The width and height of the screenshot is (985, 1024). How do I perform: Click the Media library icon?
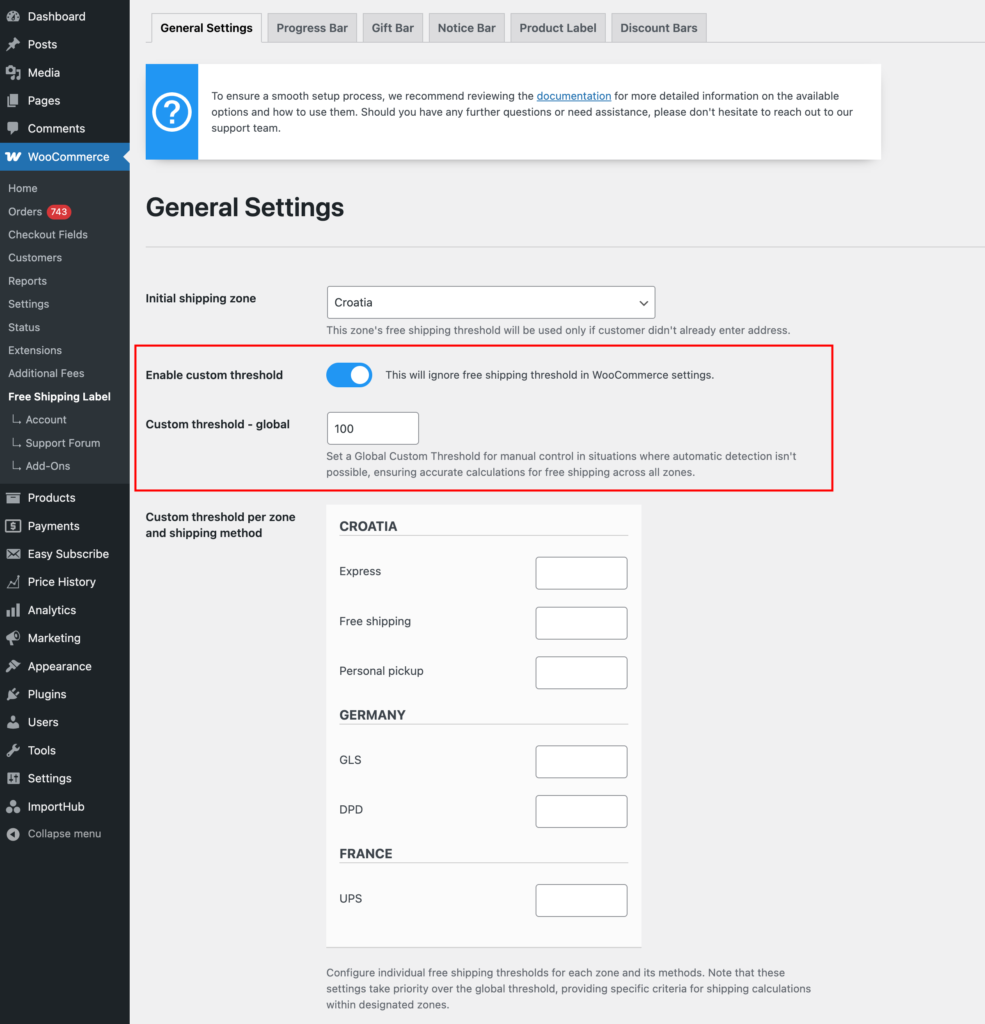point(13,73)
